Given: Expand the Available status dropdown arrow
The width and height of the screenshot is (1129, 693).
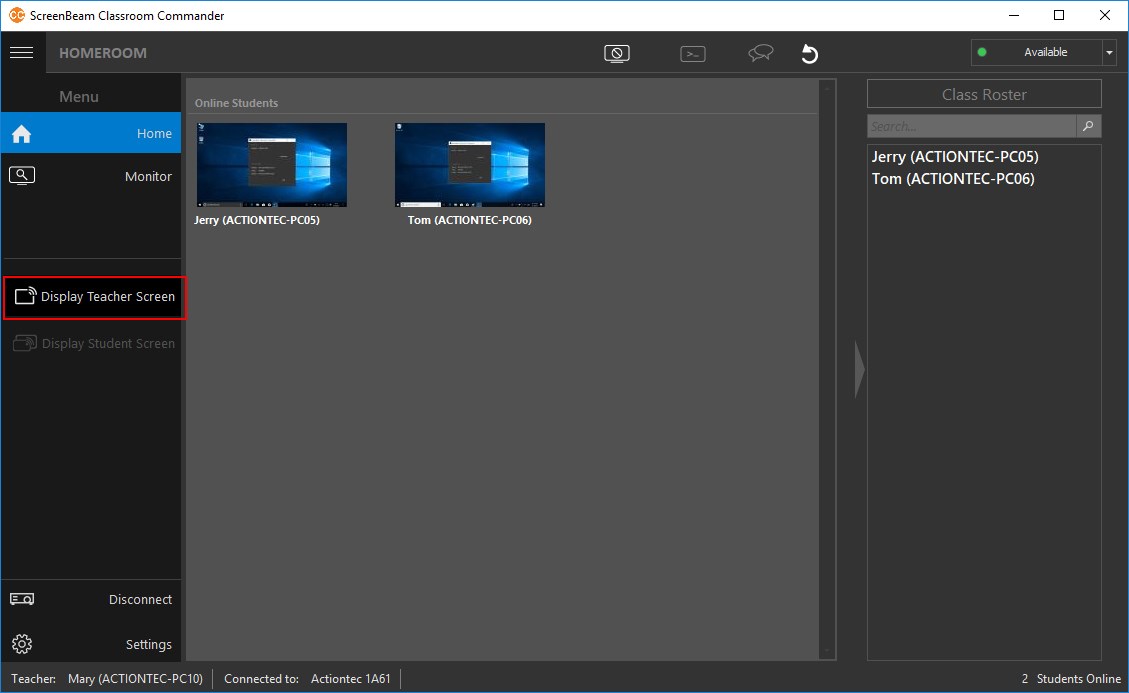Looking at the screenshot, I should tap(1109, 53).
